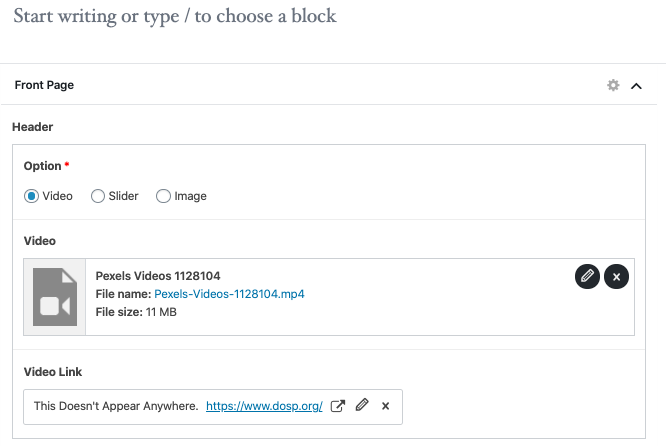Click the Front Page panel title

coord(44,86)
